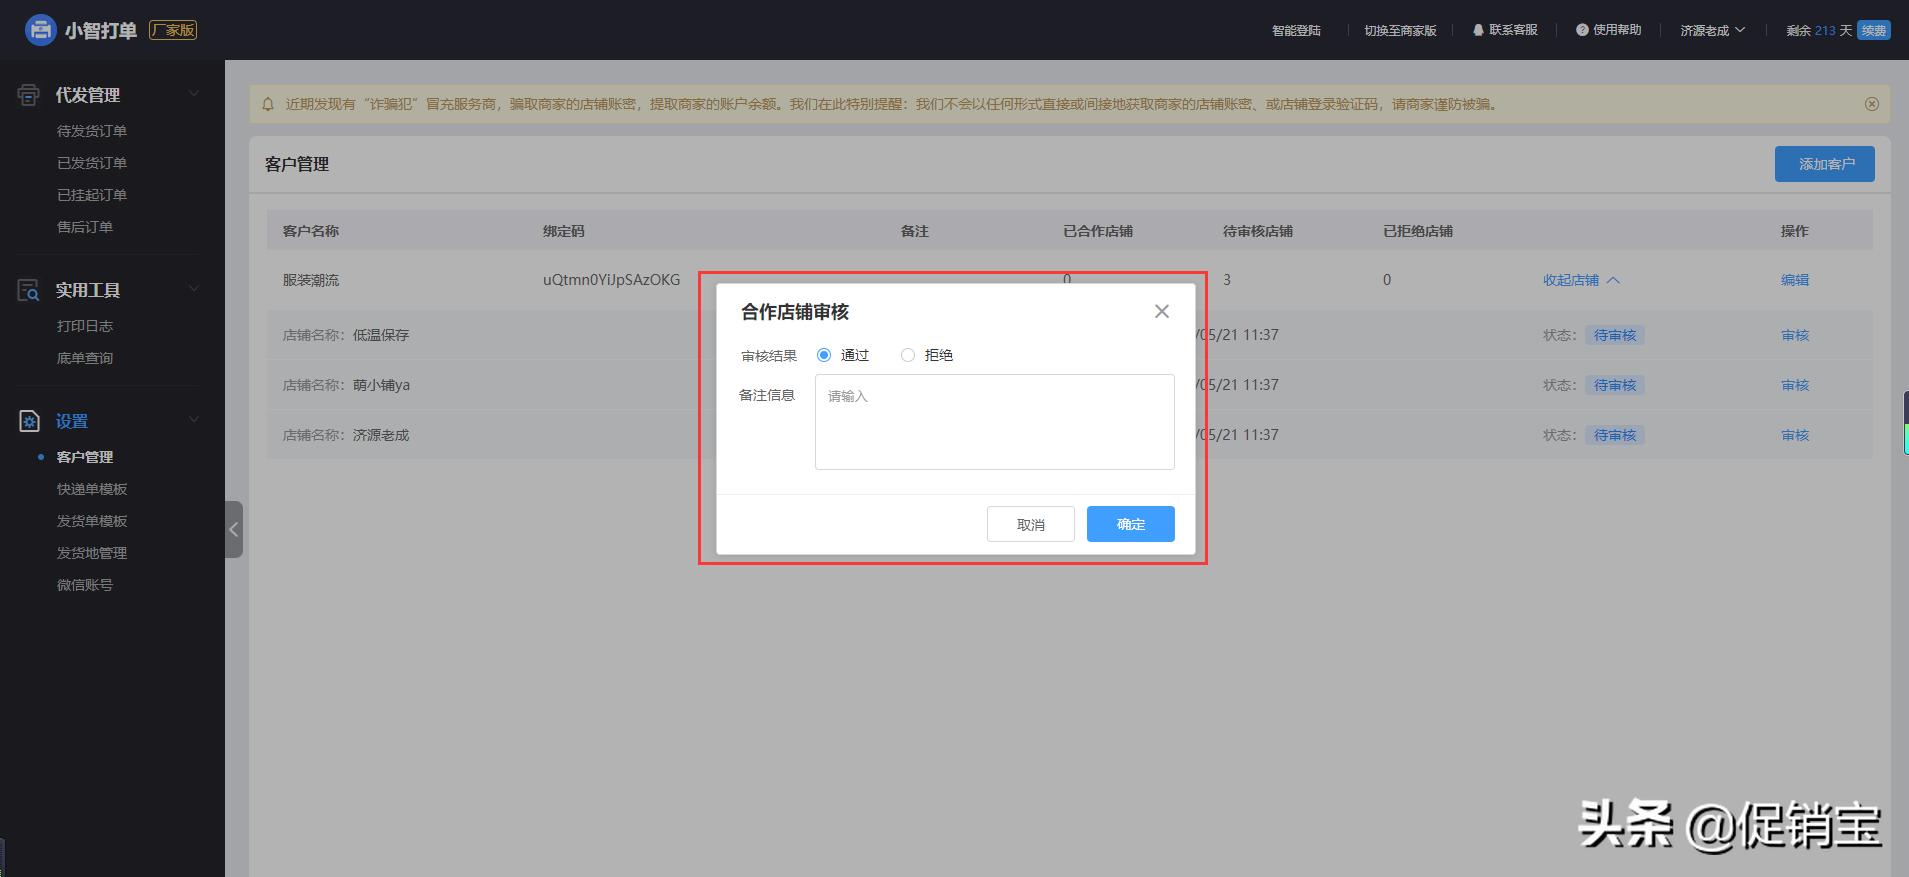Select 通过 as review result
1909x877 pixels.
pos(824,355)
